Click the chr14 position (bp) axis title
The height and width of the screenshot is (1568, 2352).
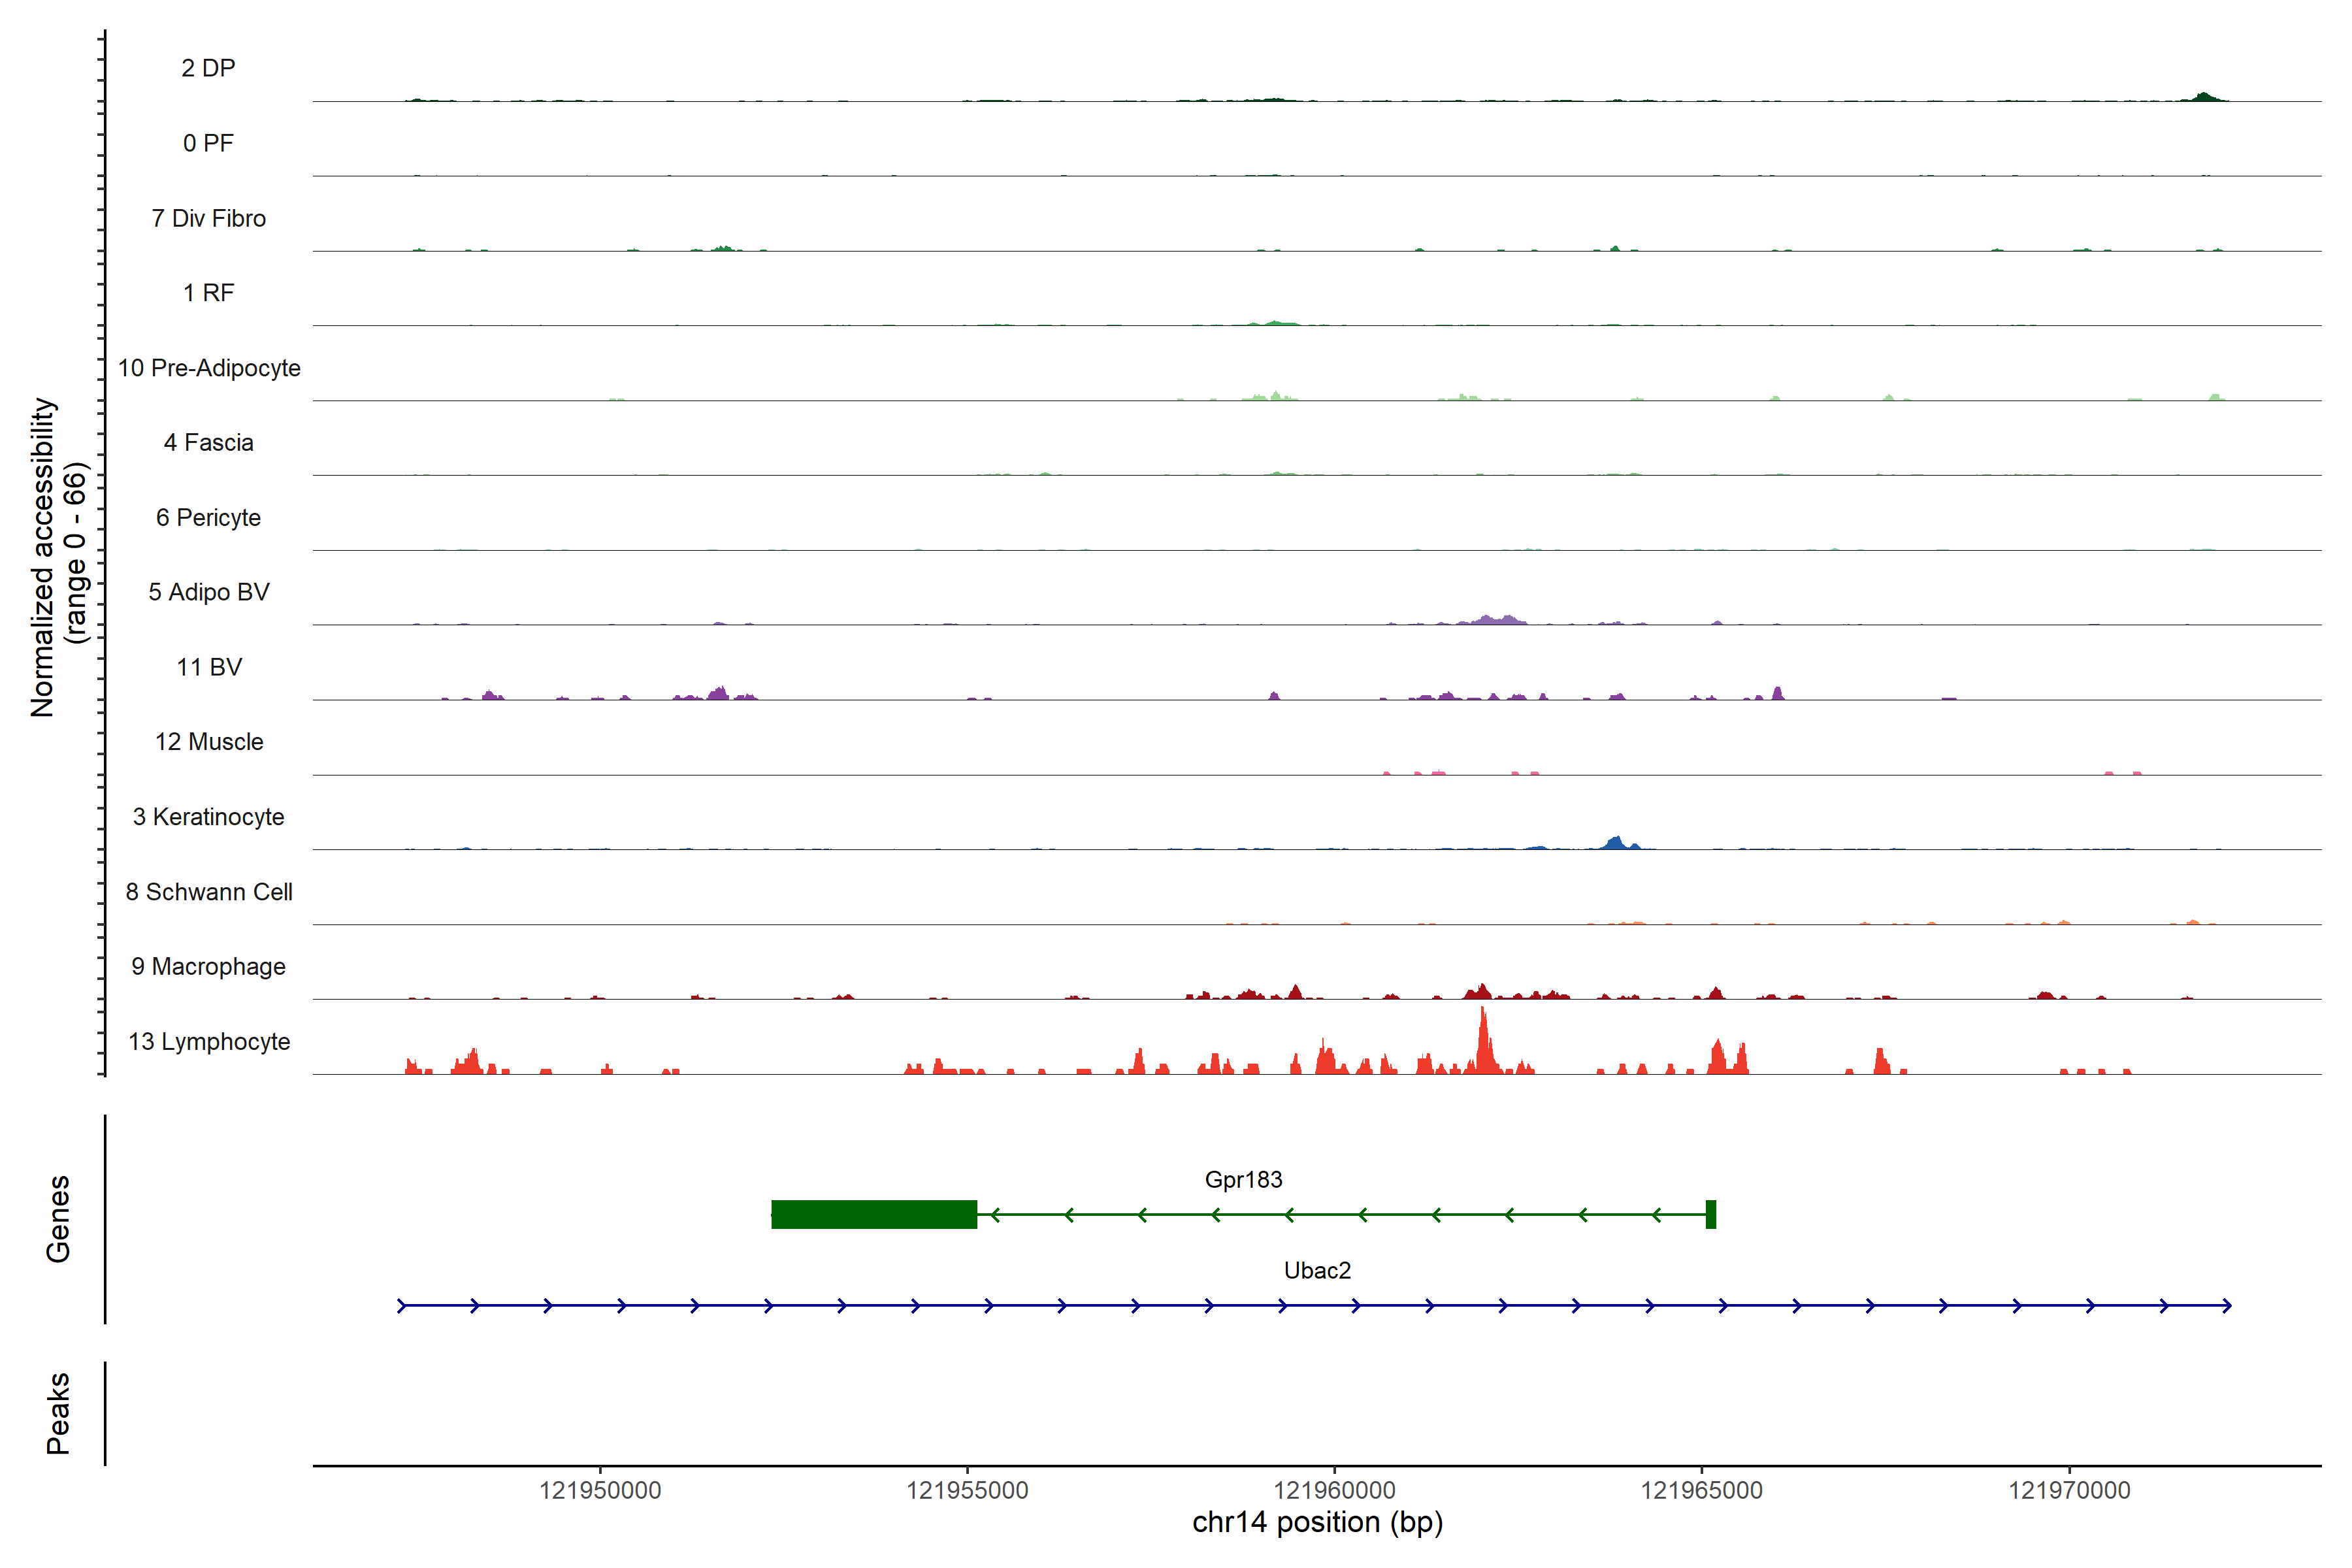(x=1317, y=1523)
